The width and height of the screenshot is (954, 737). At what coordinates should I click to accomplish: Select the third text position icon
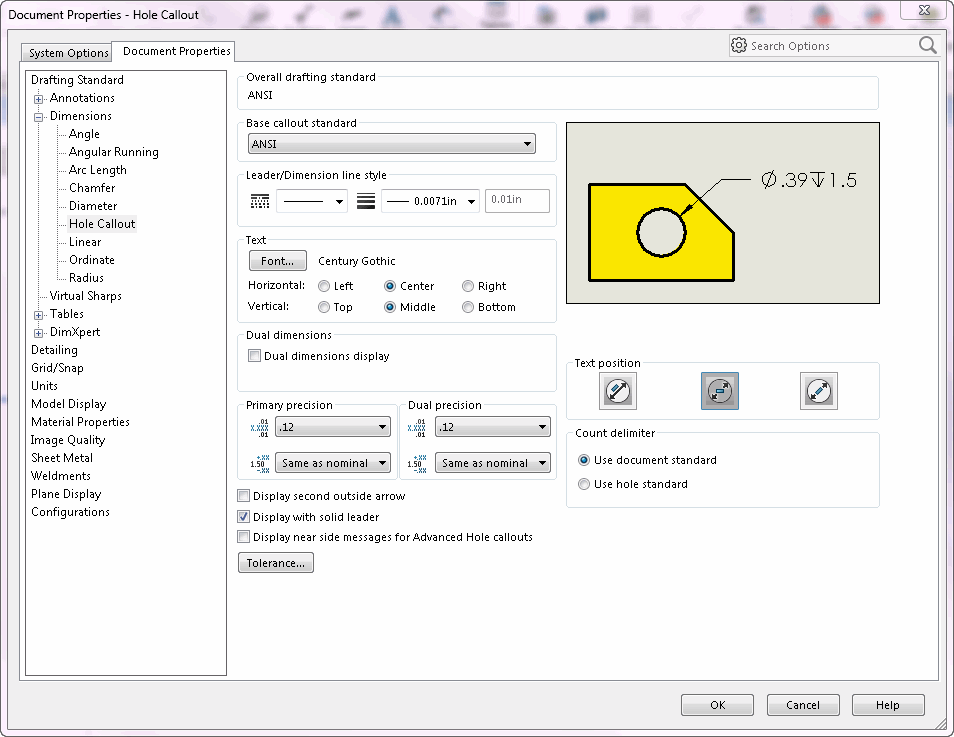coord(818,391)
